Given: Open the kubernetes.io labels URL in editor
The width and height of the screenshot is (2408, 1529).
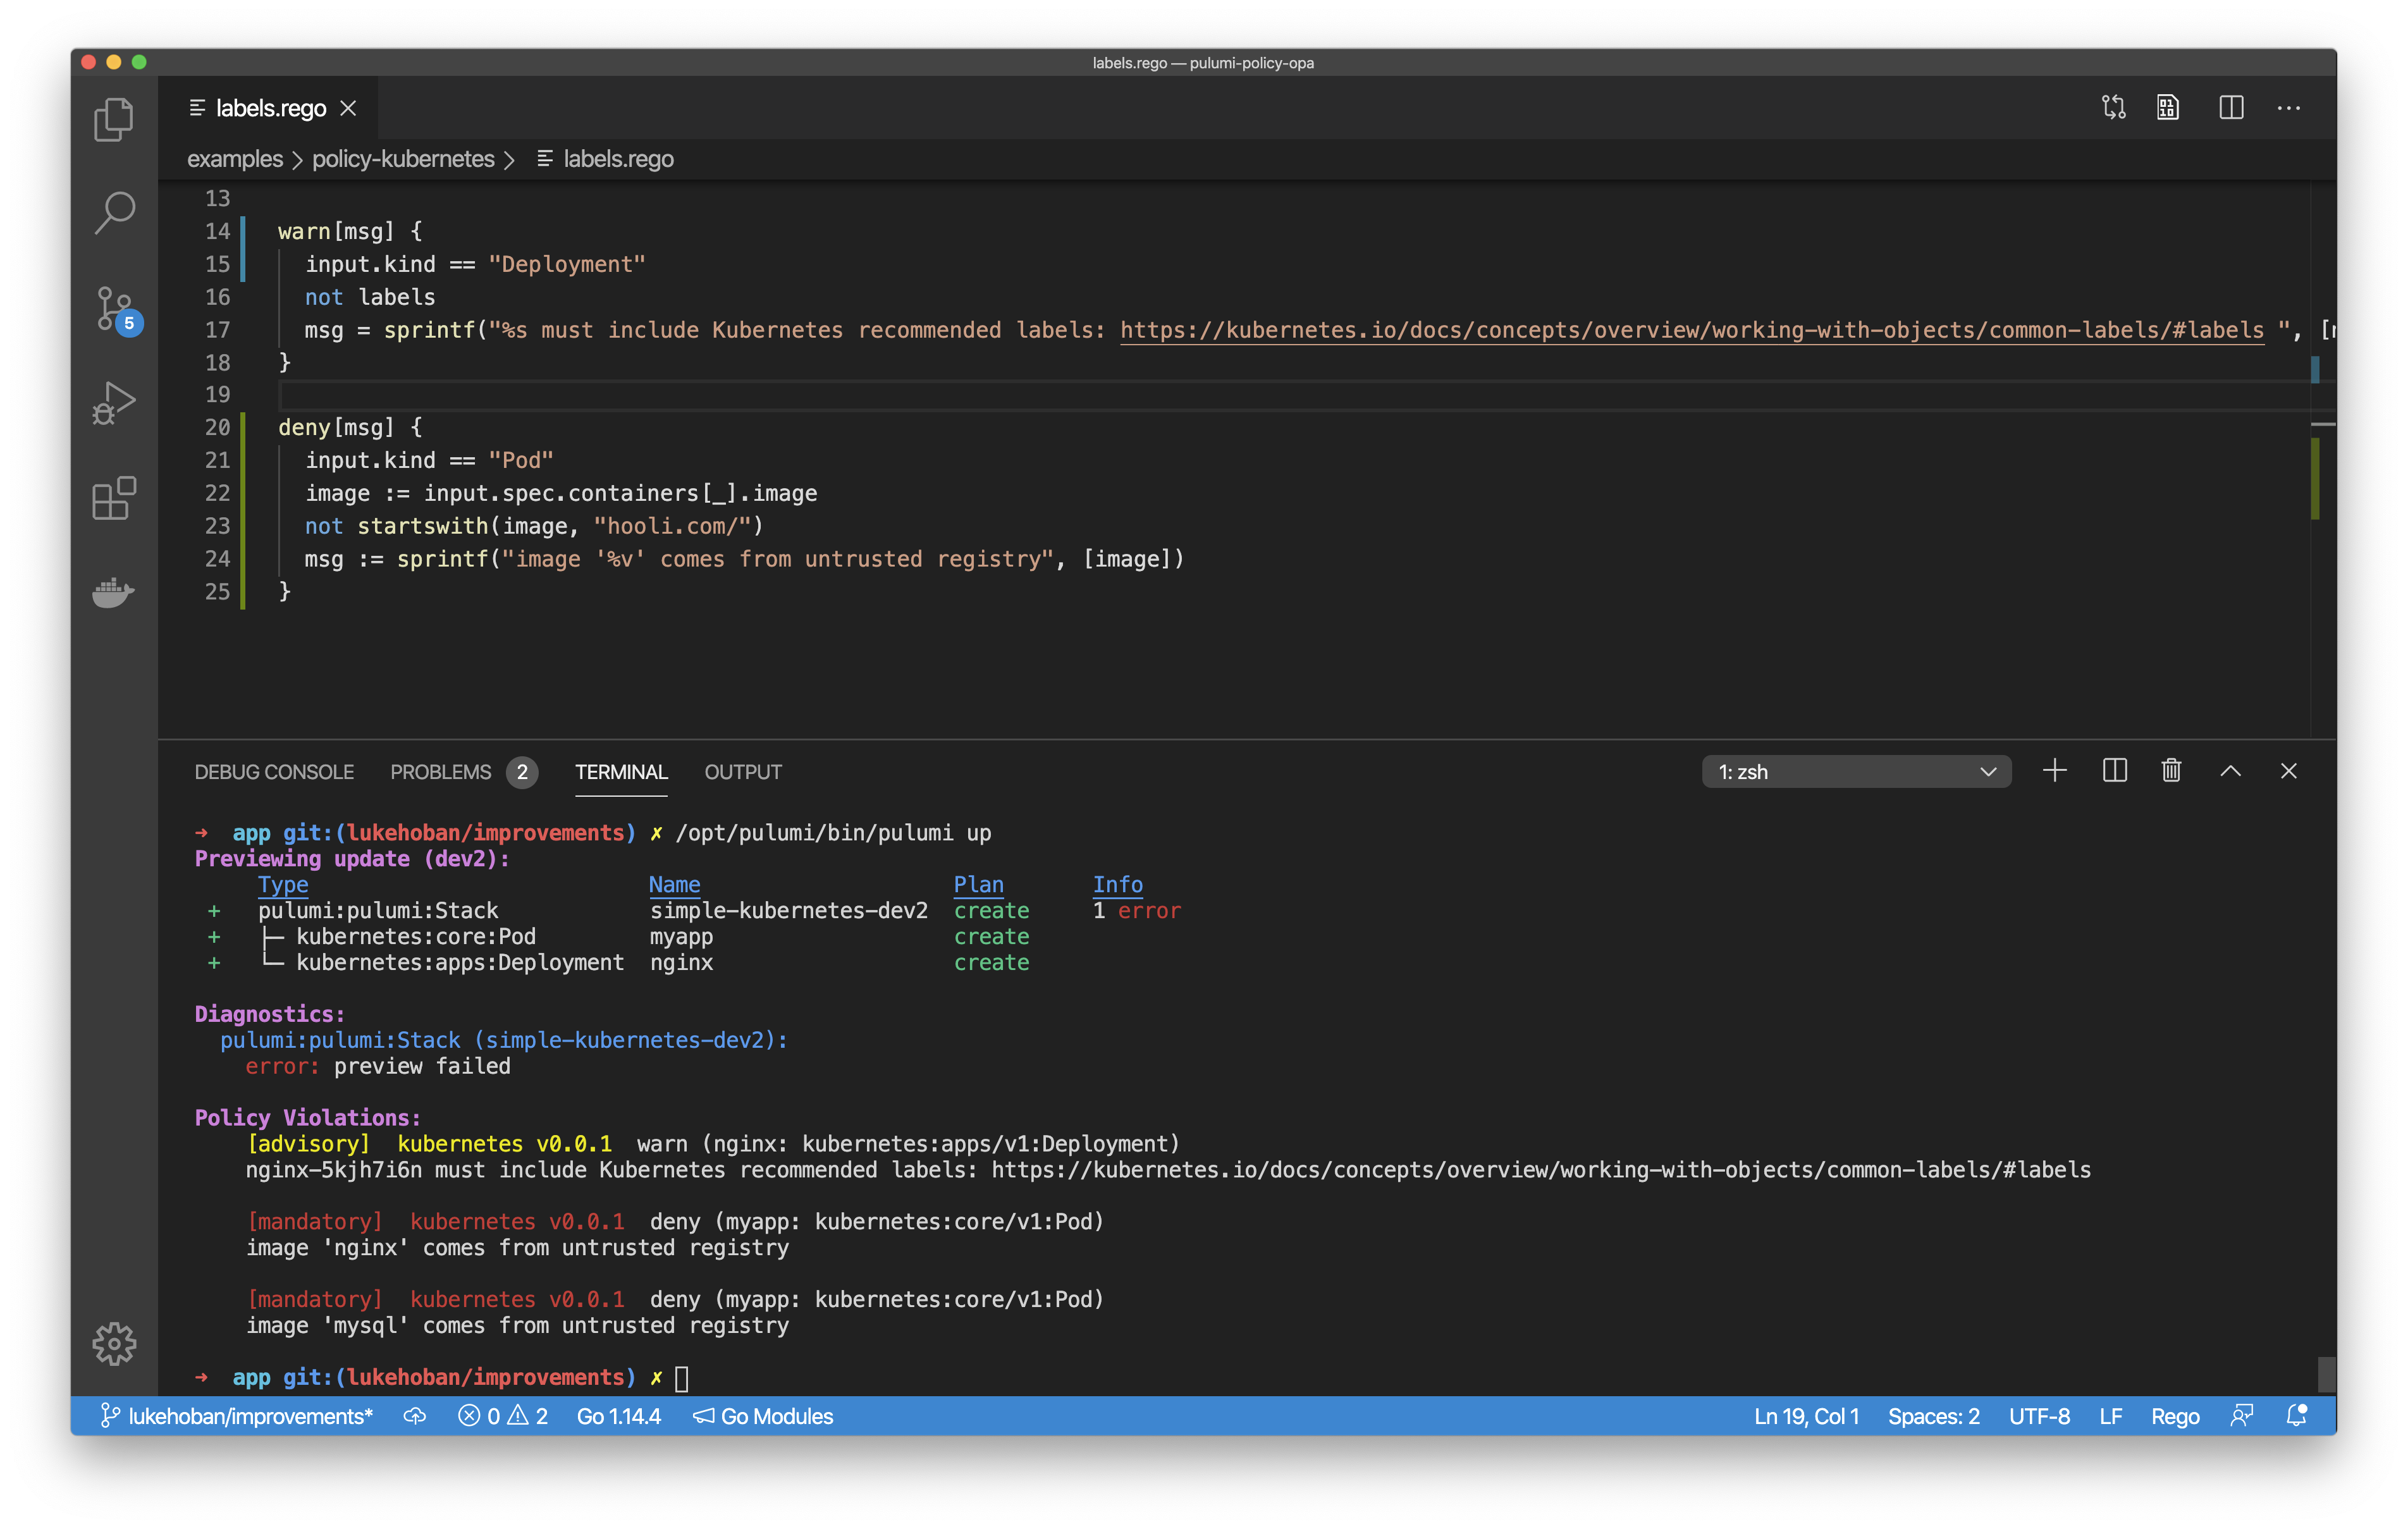Looking at the screenshot, I should point(1691,330).
